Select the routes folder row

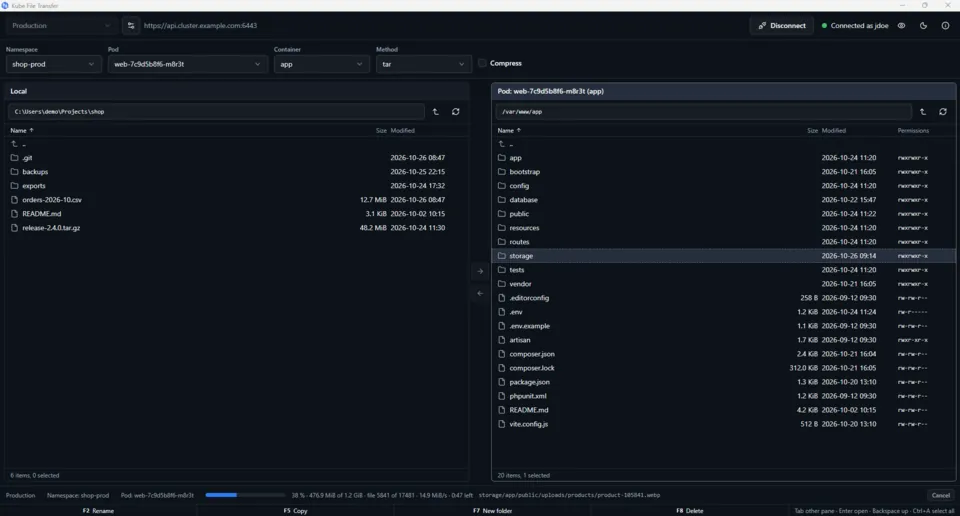click(724, 242)
